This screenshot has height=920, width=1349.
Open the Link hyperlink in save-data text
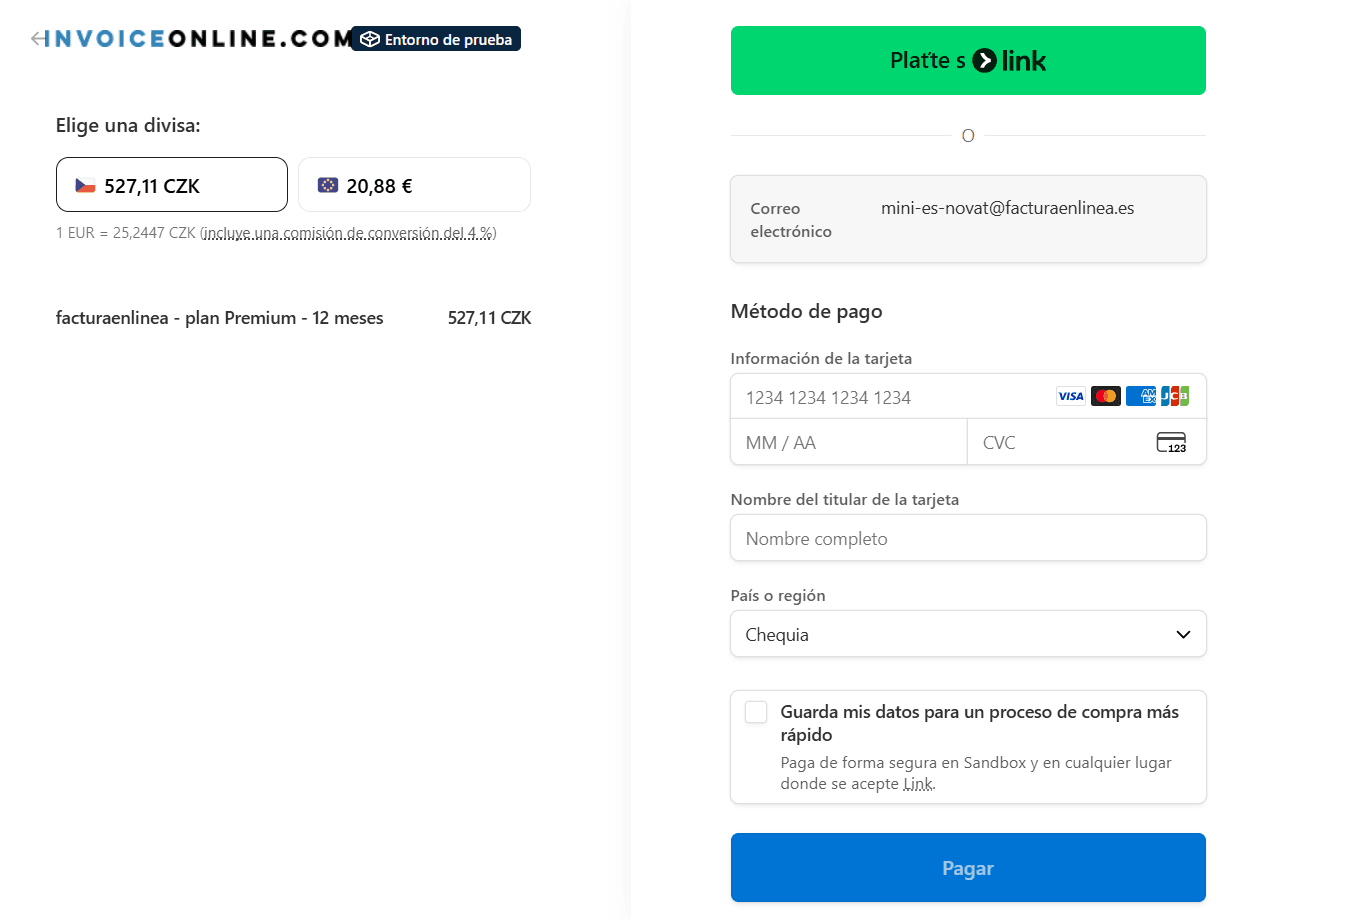click(918, 784)
